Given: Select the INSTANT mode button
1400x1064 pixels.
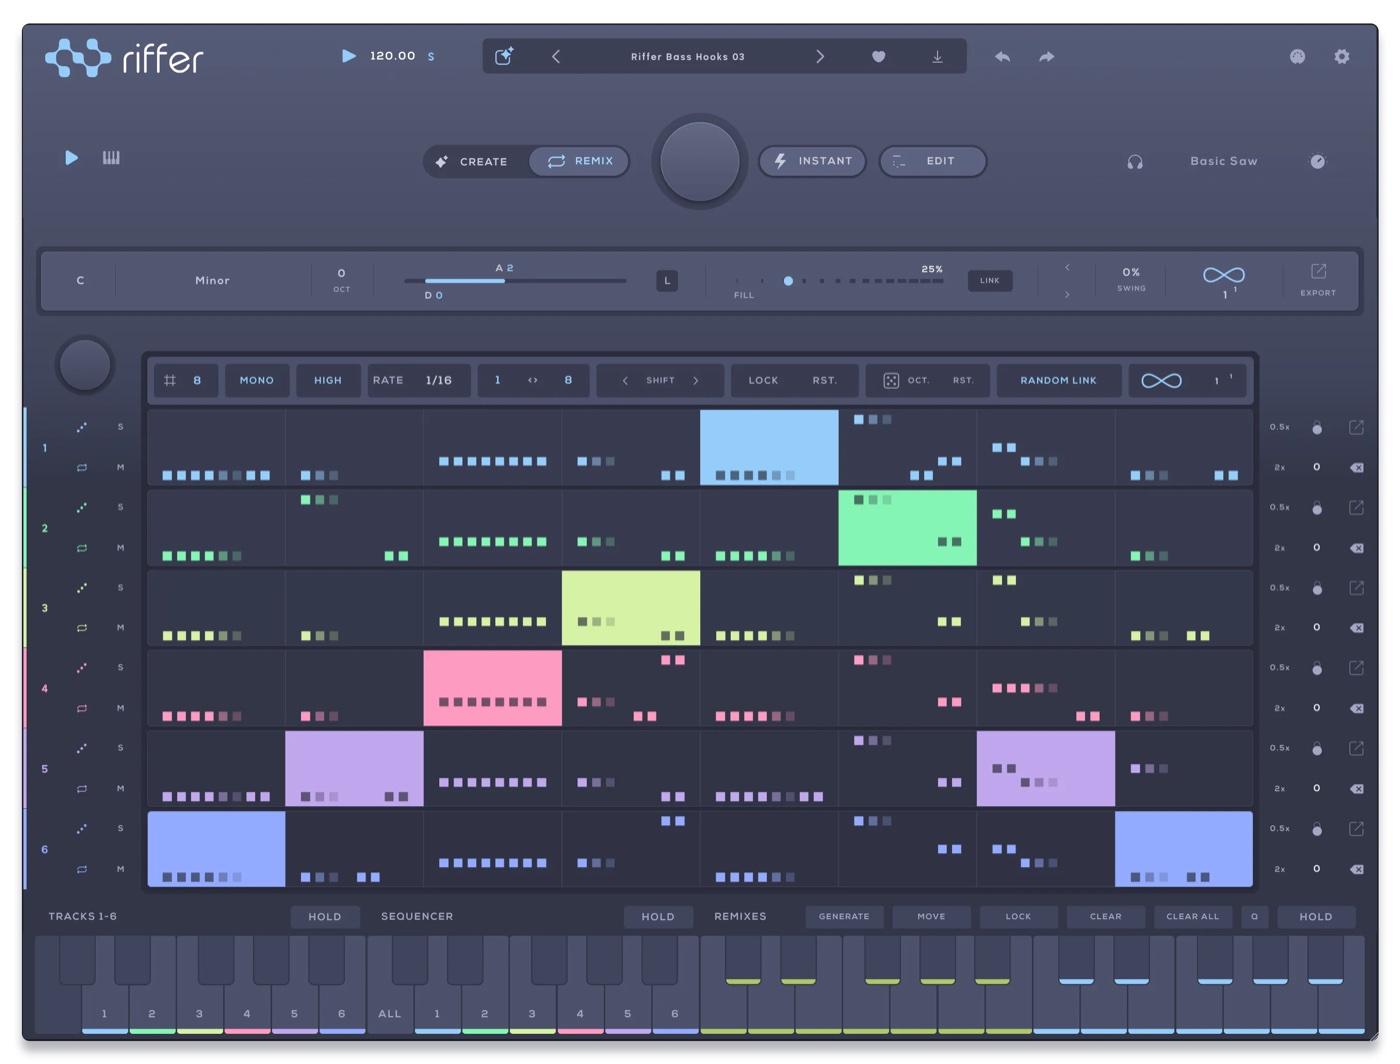Looking at the screenshot, I should 813,161.
